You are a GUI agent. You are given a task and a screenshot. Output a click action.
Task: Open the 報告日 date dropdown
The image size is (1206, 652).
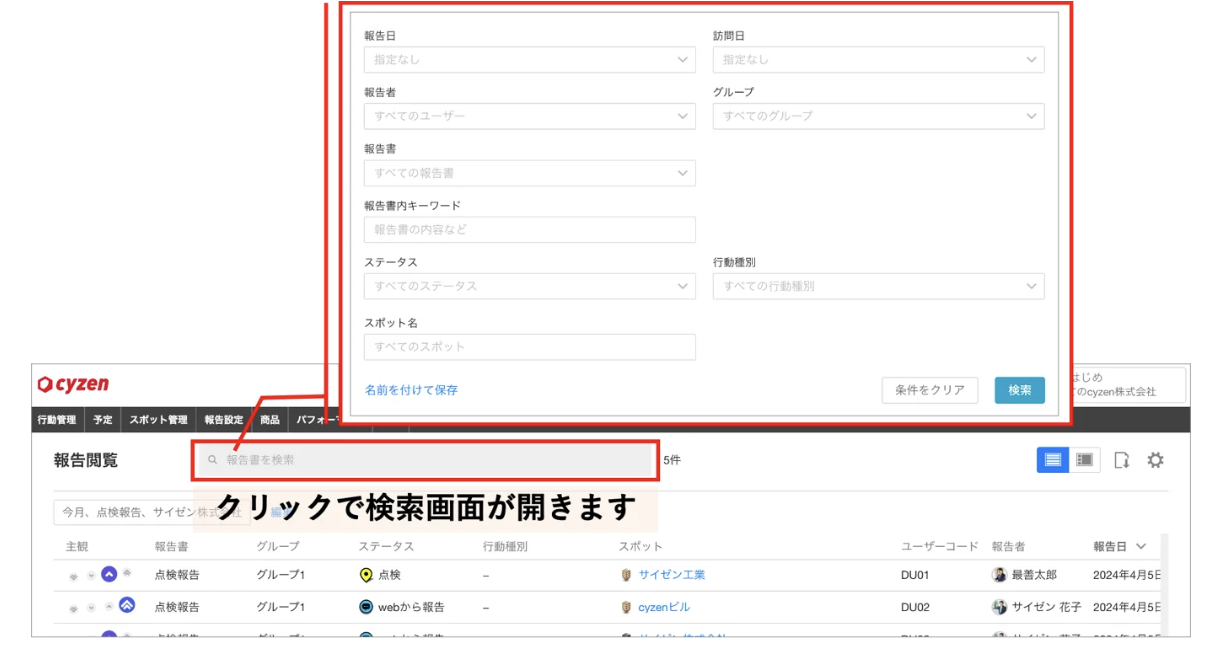(530, 59)
